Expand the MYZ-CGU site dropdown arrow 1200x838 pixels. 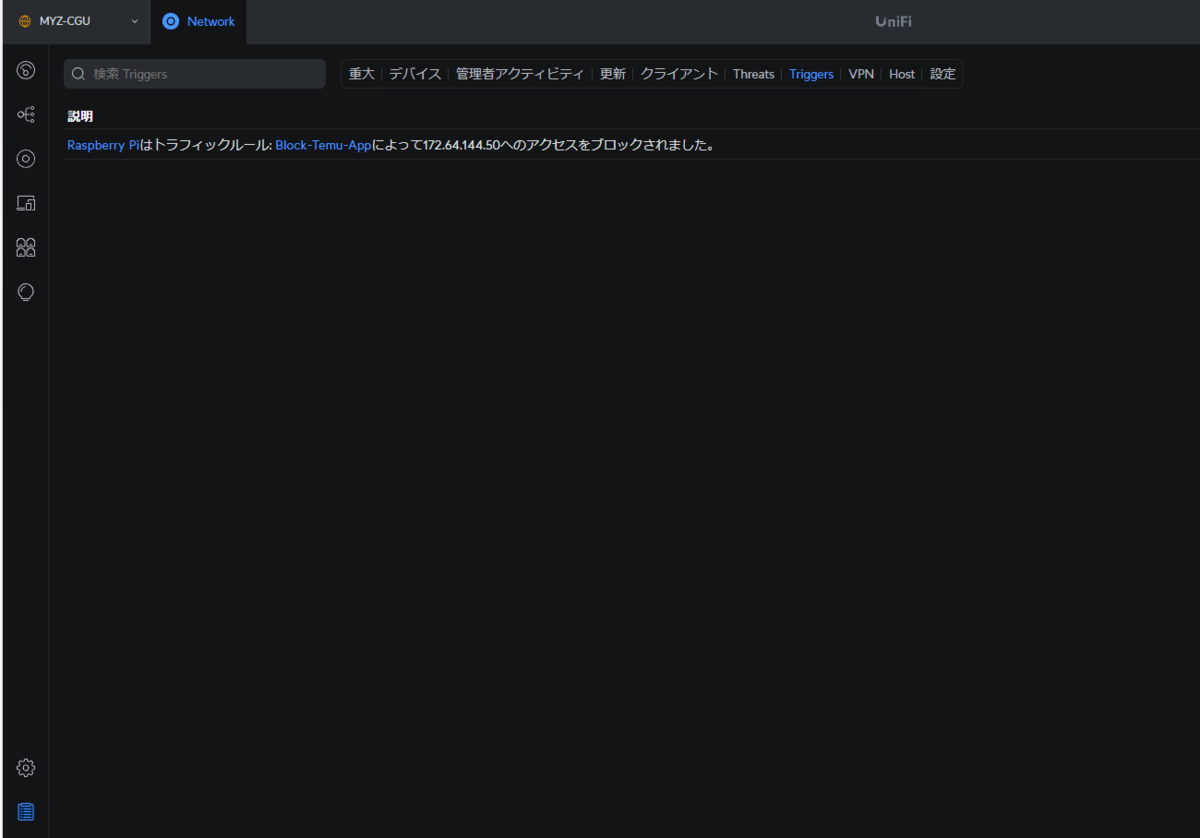pos(135,21)
